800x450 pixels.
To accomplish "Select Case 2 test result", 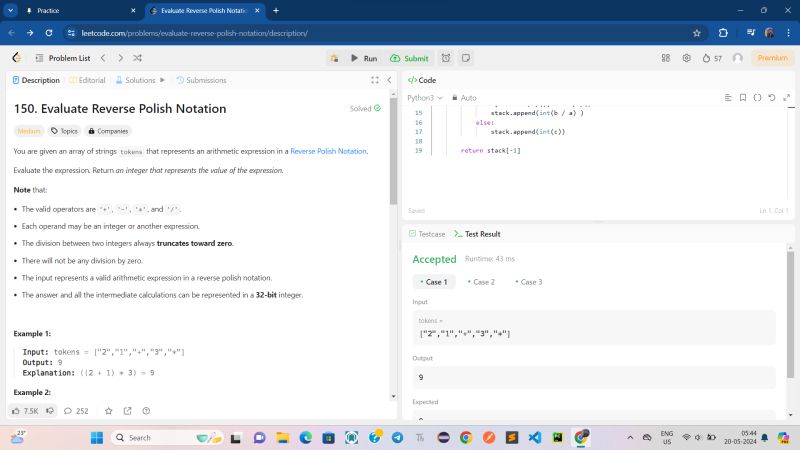I will (481, 282).
